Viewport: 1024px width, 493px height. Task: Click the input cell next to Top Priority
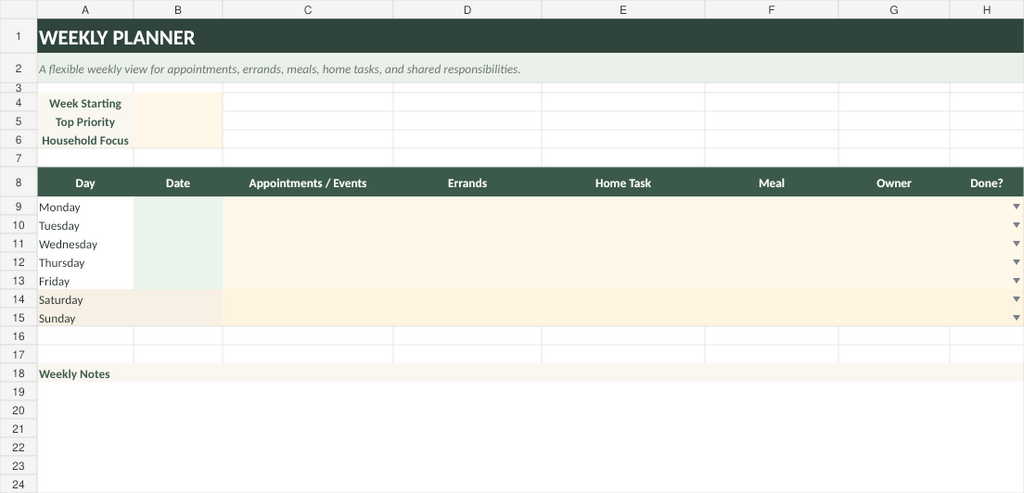[178, 121]
